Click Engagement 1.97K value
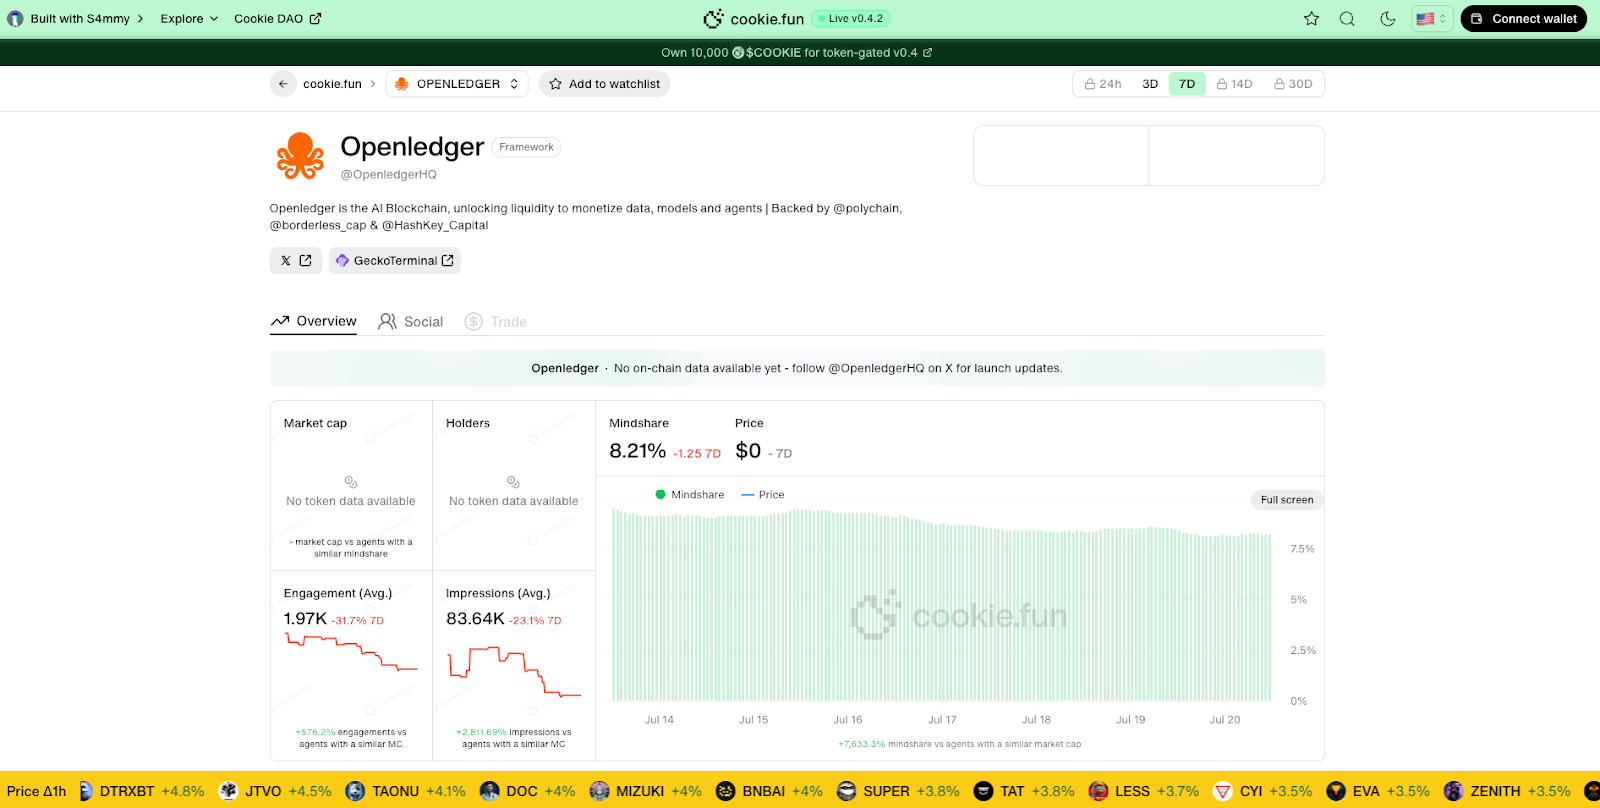 (x=305, y=619)
